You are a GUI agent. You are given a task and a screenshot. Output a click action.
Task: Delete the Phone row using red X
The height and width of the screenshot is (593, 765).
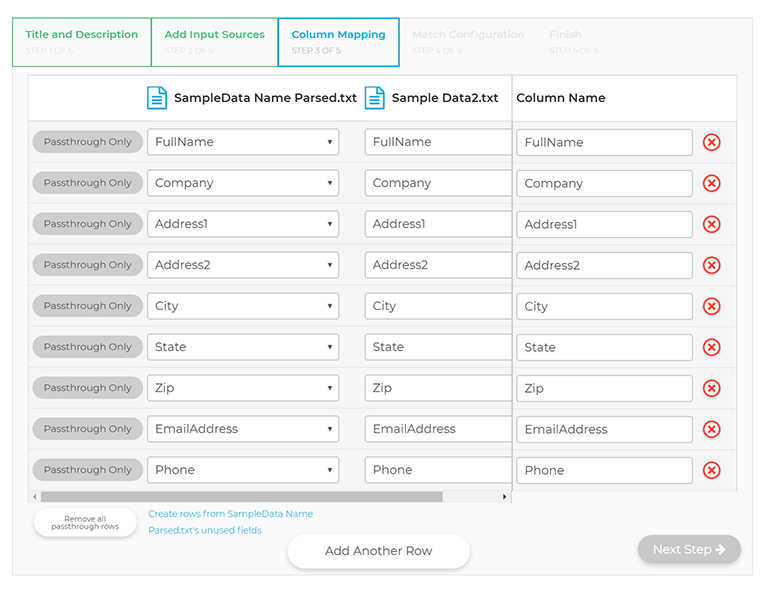tap(711, 470)
